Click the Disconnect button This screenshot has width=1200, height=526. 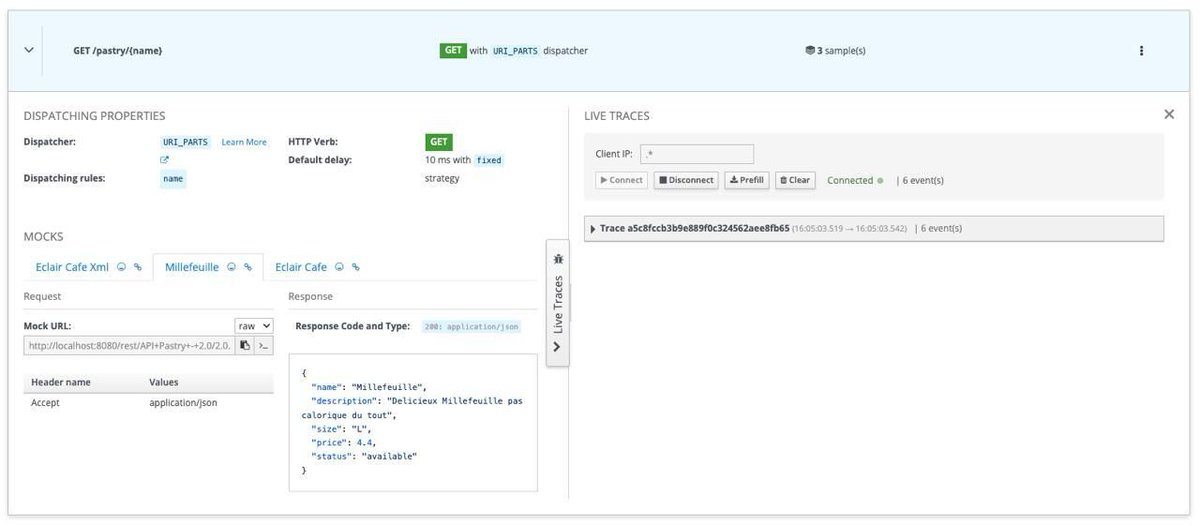pos(687,181)
